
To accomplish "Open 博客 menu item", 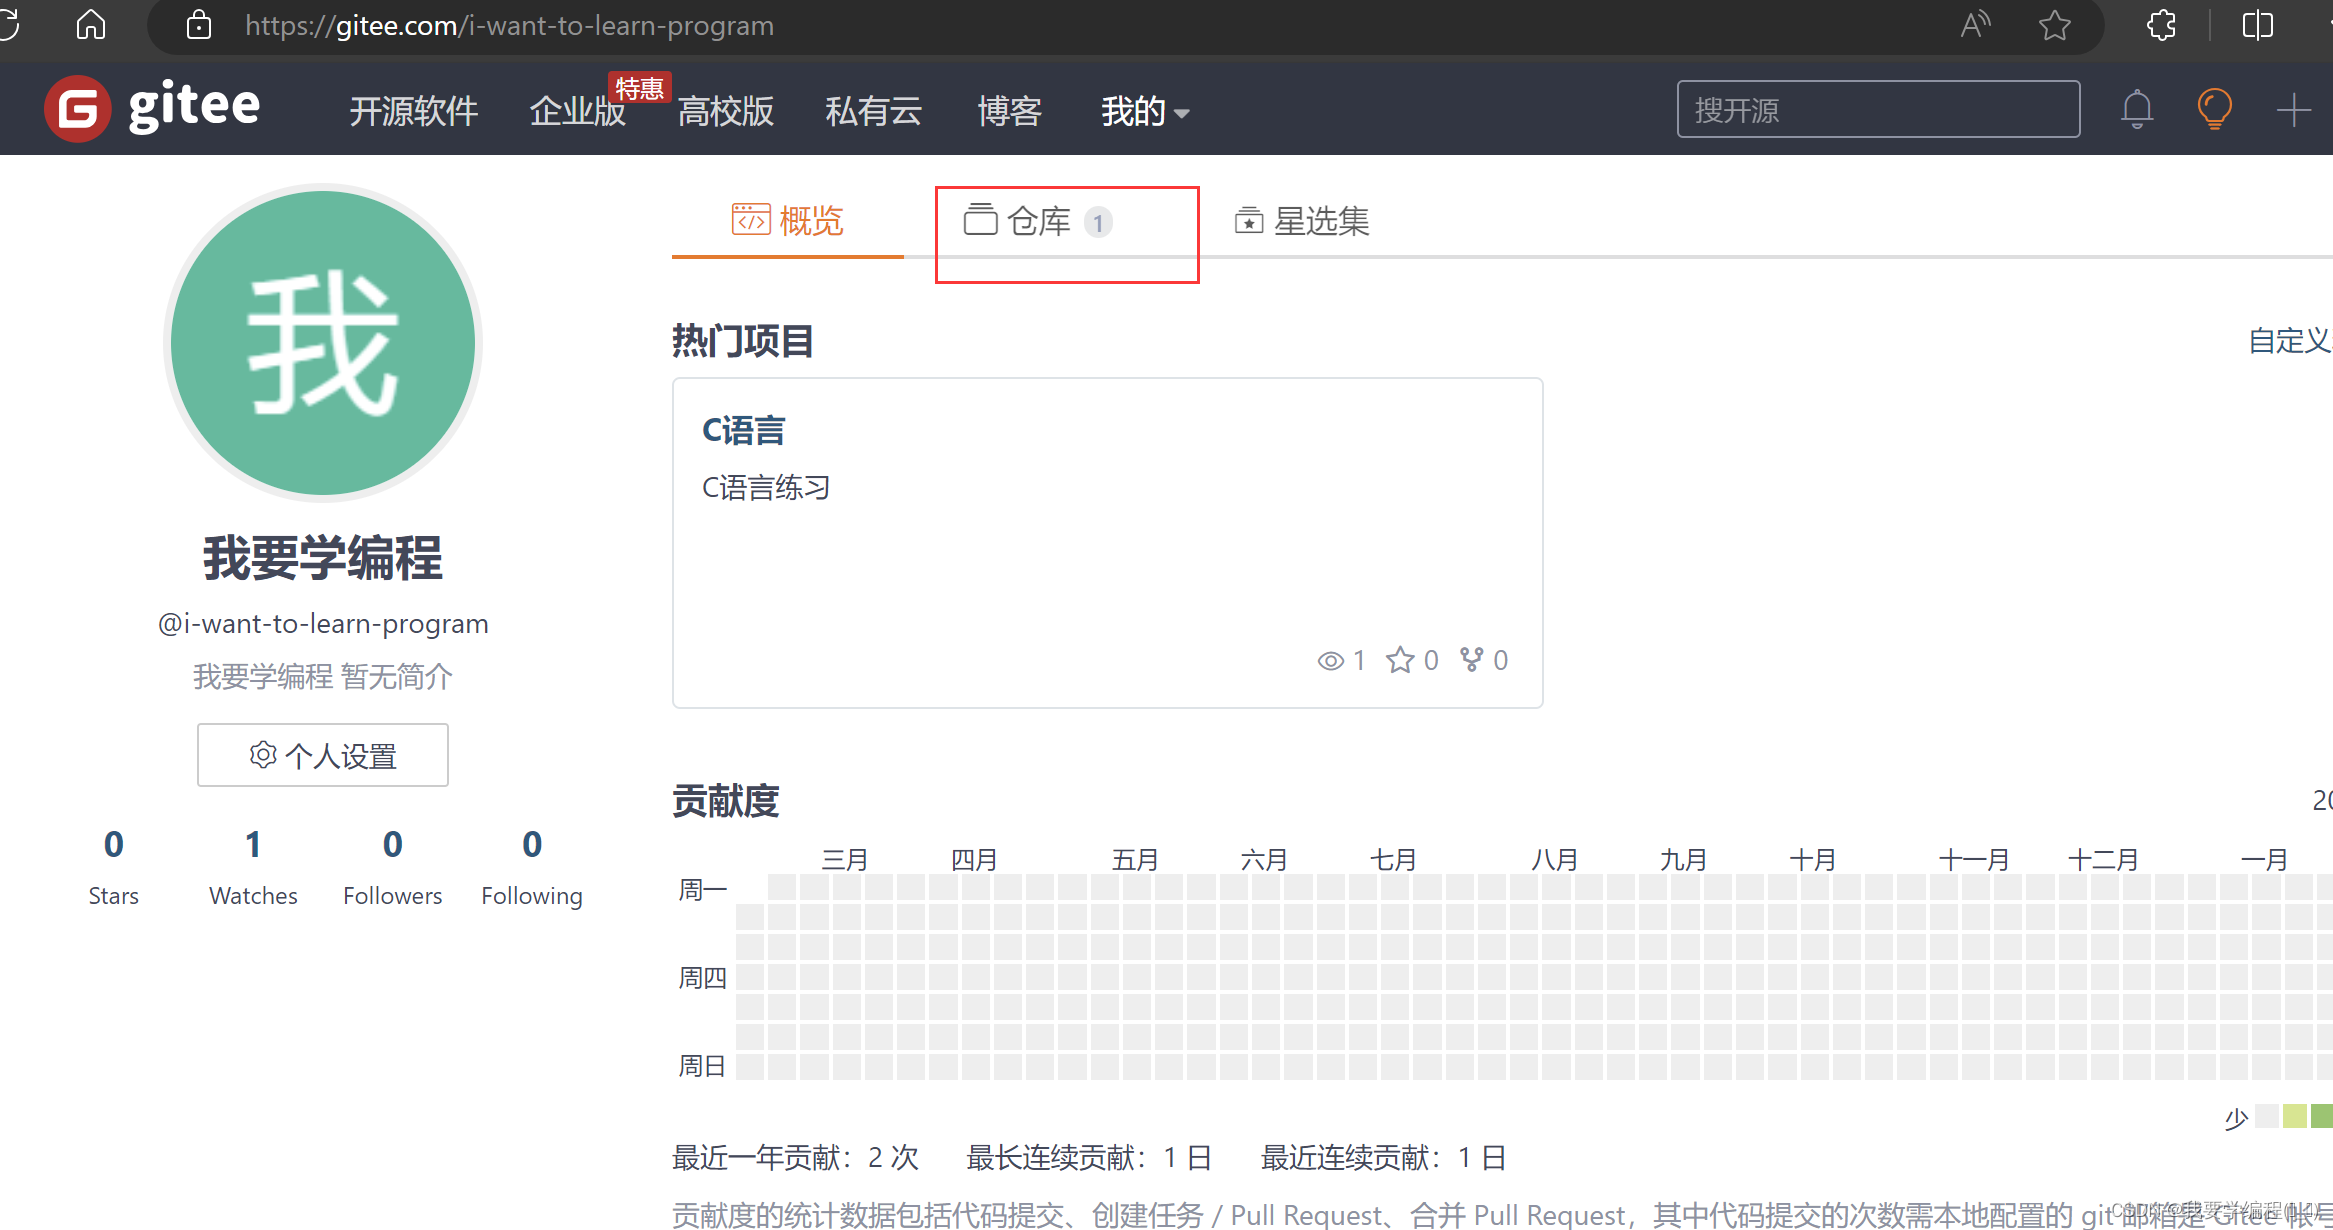I will (x=1009, y=111).
